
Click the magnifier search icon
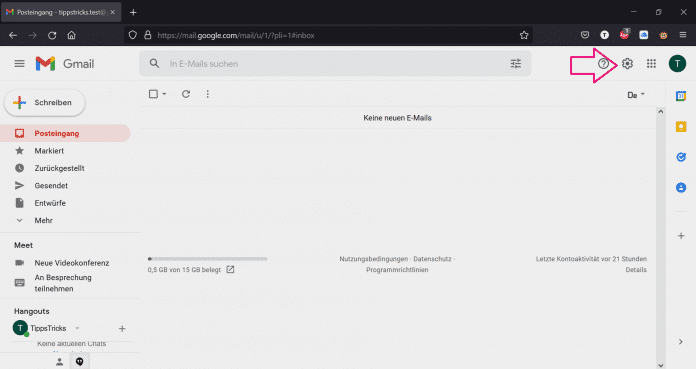[x=154, y=63]
